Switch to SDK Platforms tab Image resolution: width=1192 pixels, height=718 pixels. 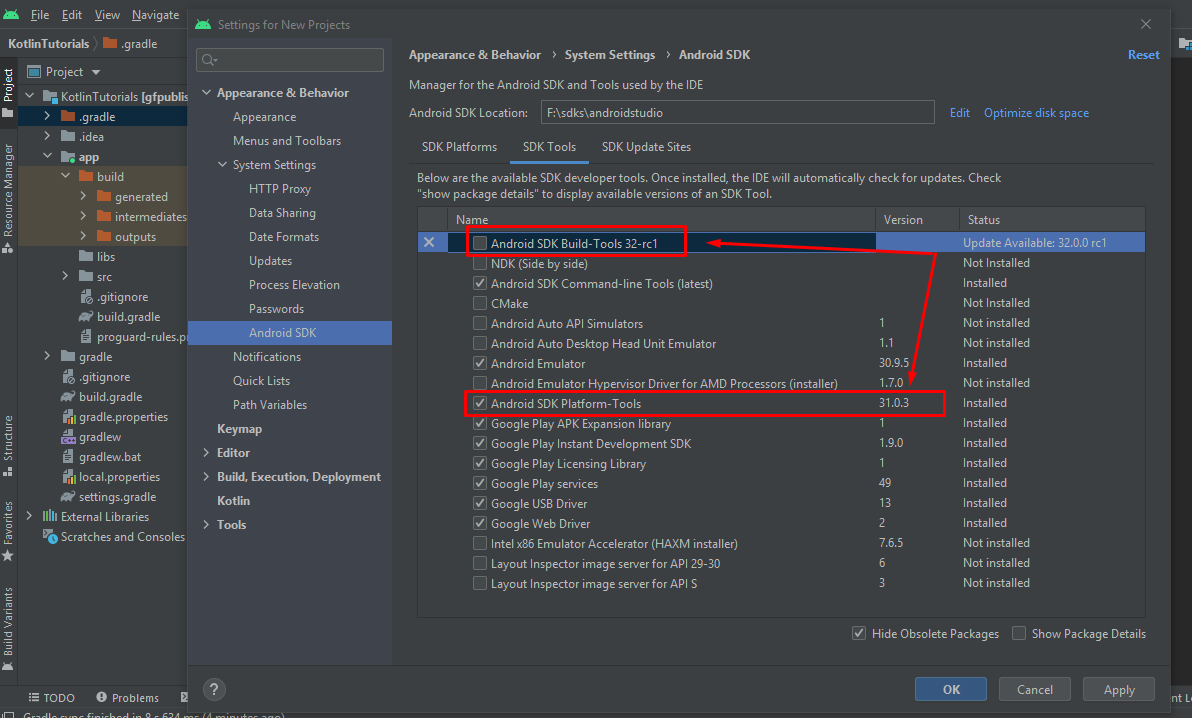coord(459,147)
